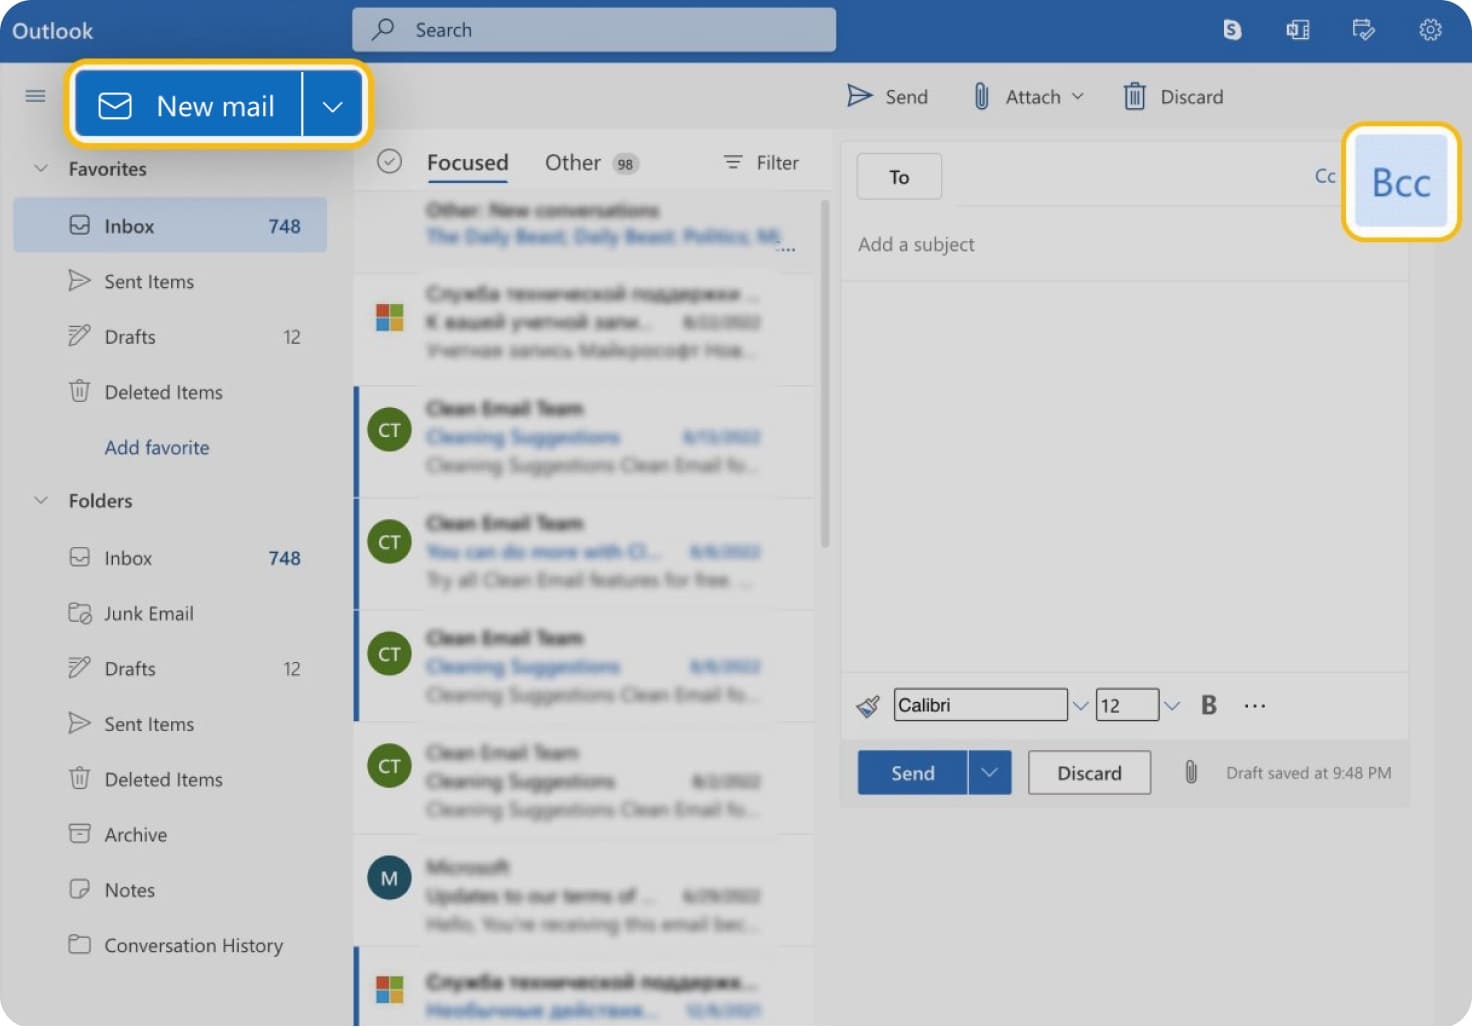Open more formatting options with the ellipsis icon
Screen dimensions: 1472x1028
click(1254, 705)
